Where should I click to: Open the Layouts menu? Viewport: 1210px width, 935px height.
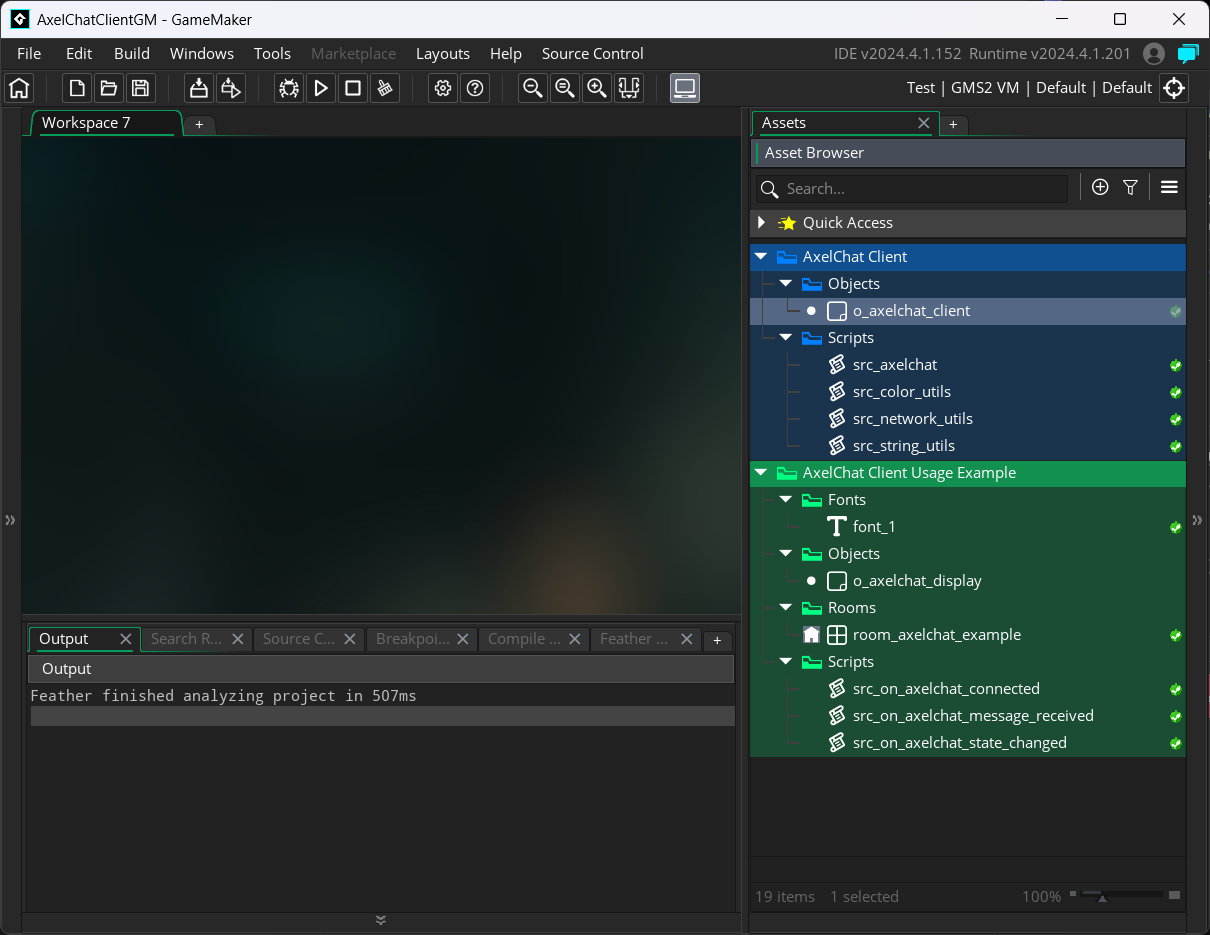pos(443,54)
